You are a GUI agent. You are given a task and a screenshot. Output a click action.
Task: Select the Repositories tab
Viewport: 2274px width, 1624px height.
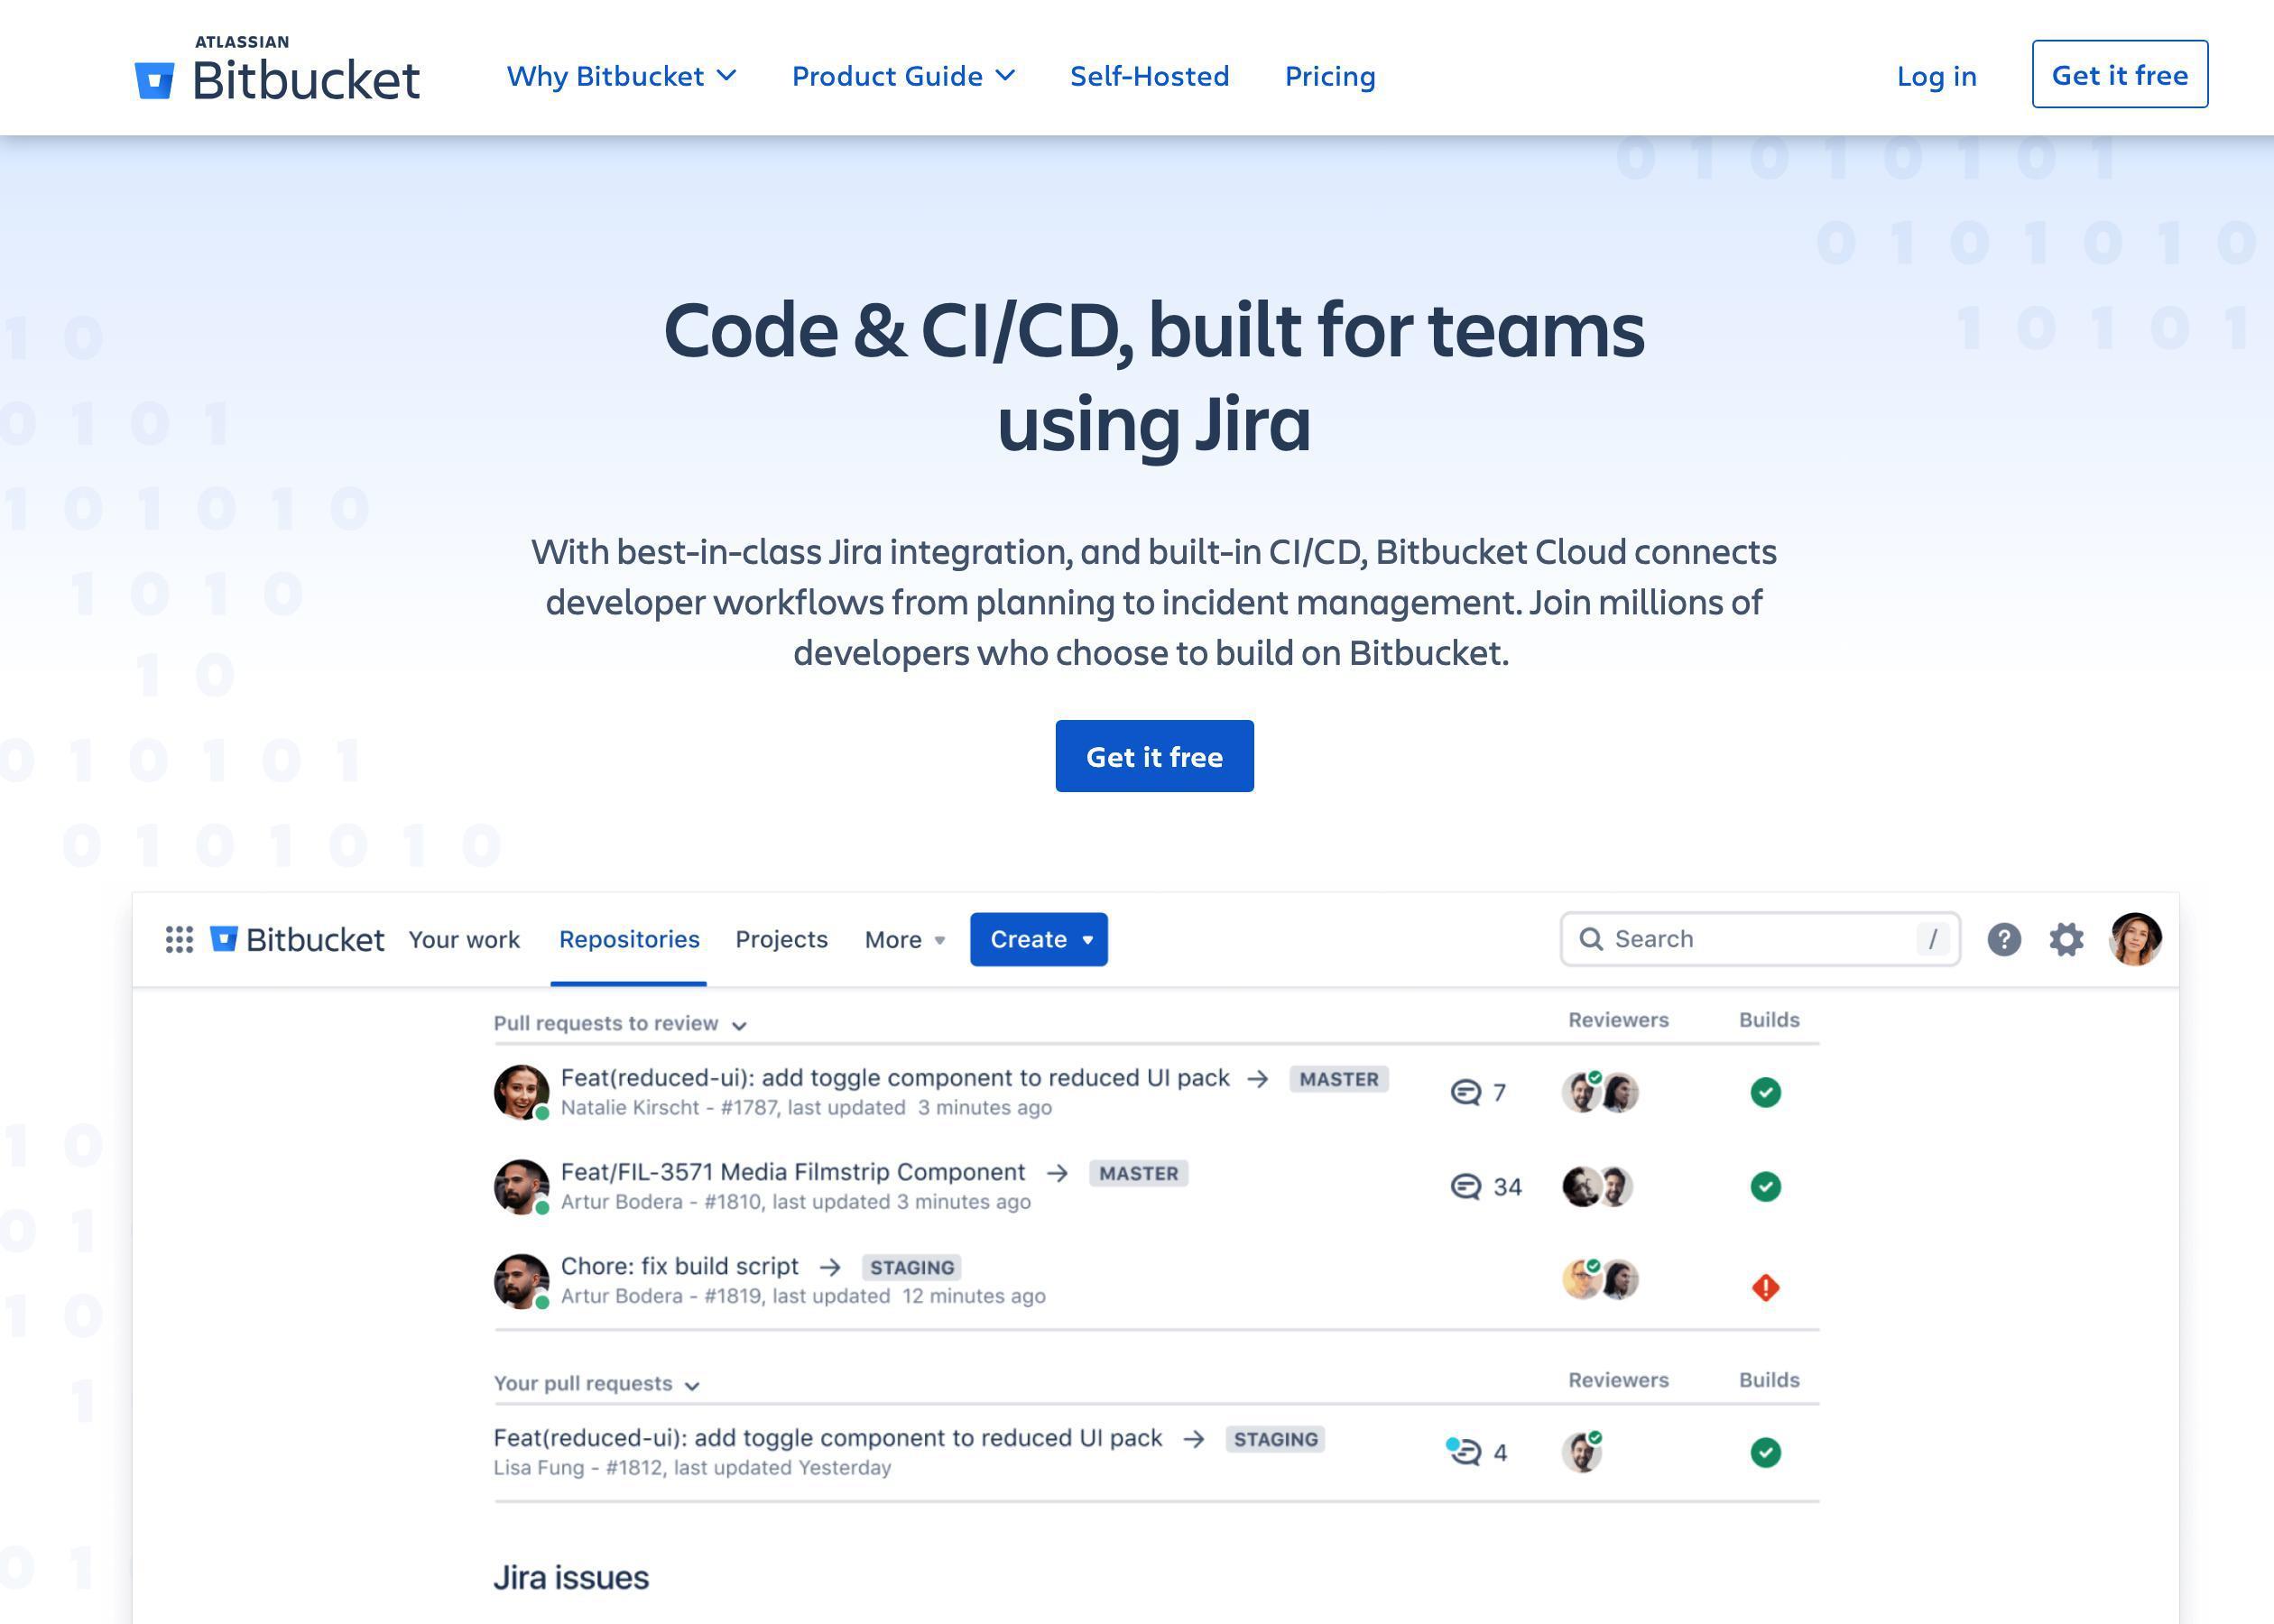click(627, 938)
